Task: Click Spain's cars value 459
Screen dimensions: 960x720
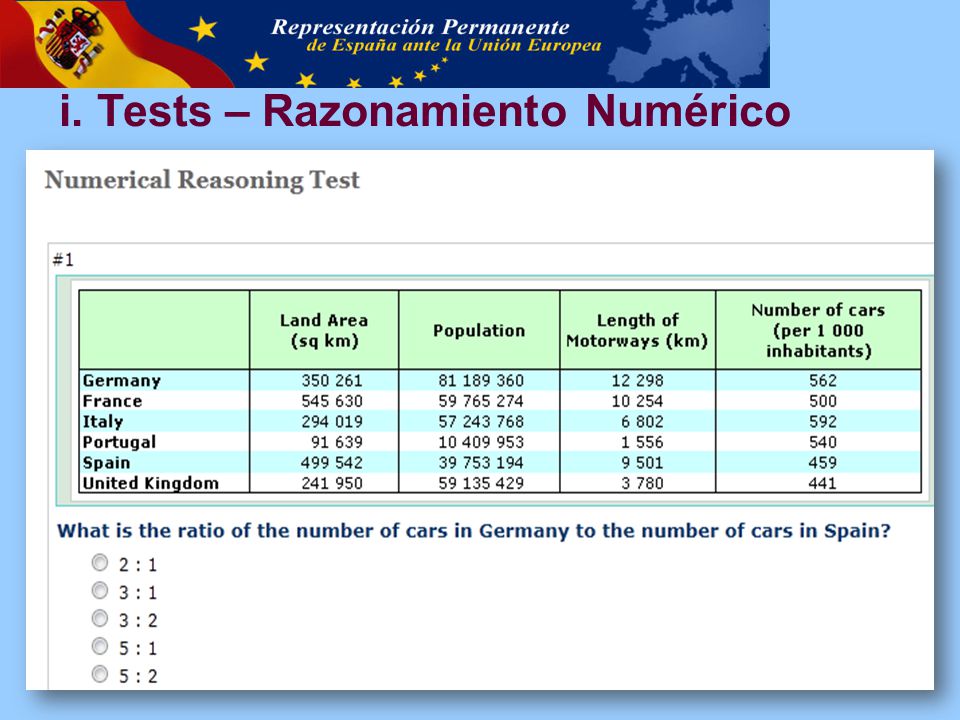Action: [x=822, y=463]
